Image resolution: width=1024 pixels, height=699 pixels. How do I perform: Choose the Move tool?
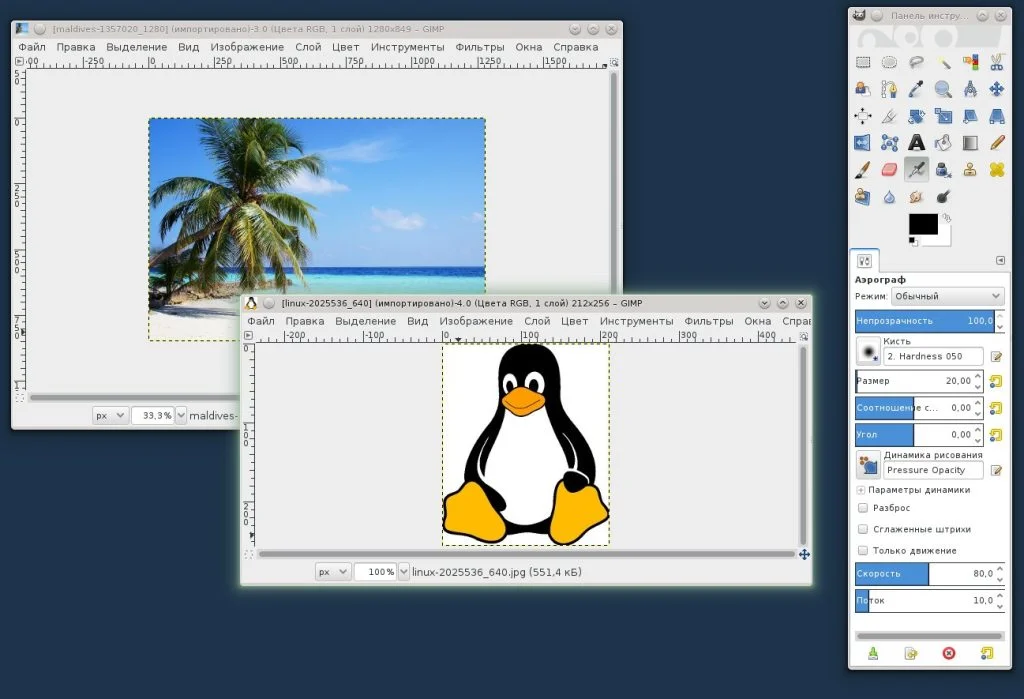click(996, 89)
